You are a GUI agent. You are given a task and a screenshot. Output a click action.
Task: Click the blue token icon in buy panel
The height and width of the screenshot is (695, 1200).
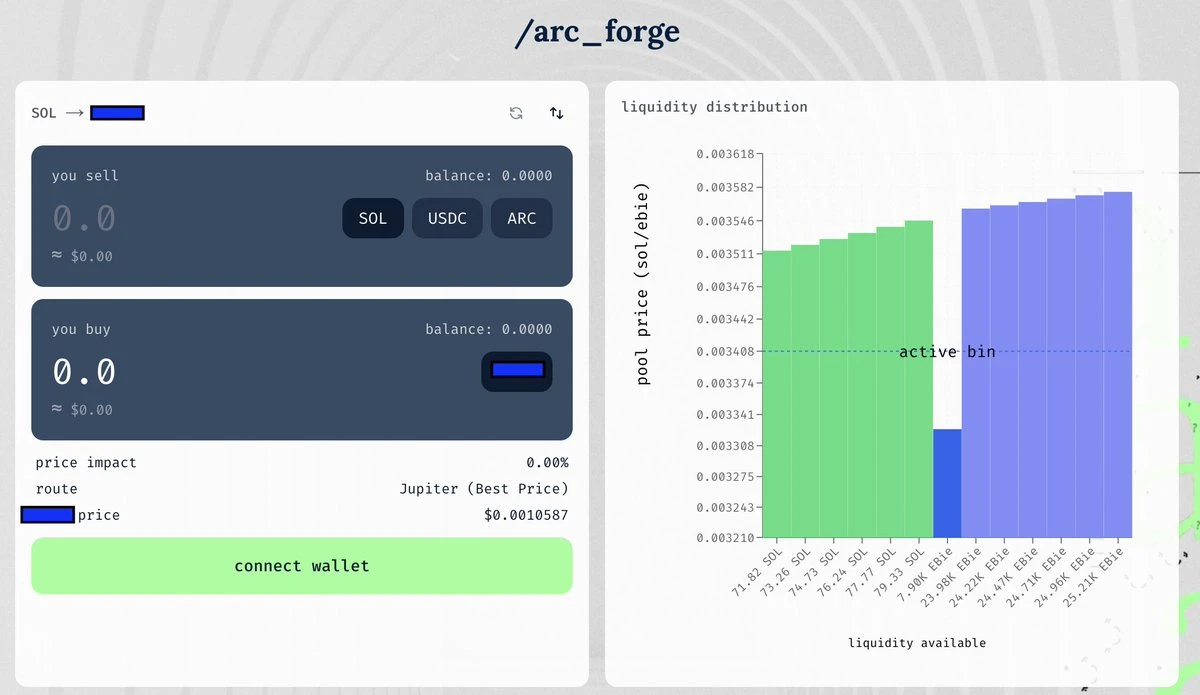click(x=516, y=371)
